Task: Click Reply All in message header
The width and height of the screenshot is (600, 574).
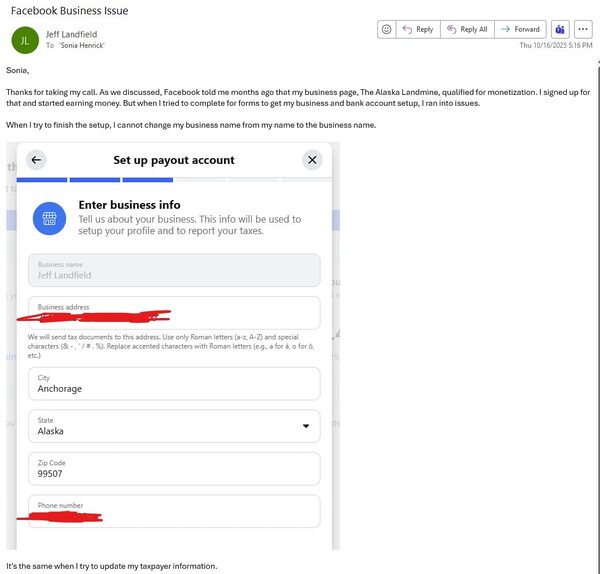Action: (x=467, y=29)
